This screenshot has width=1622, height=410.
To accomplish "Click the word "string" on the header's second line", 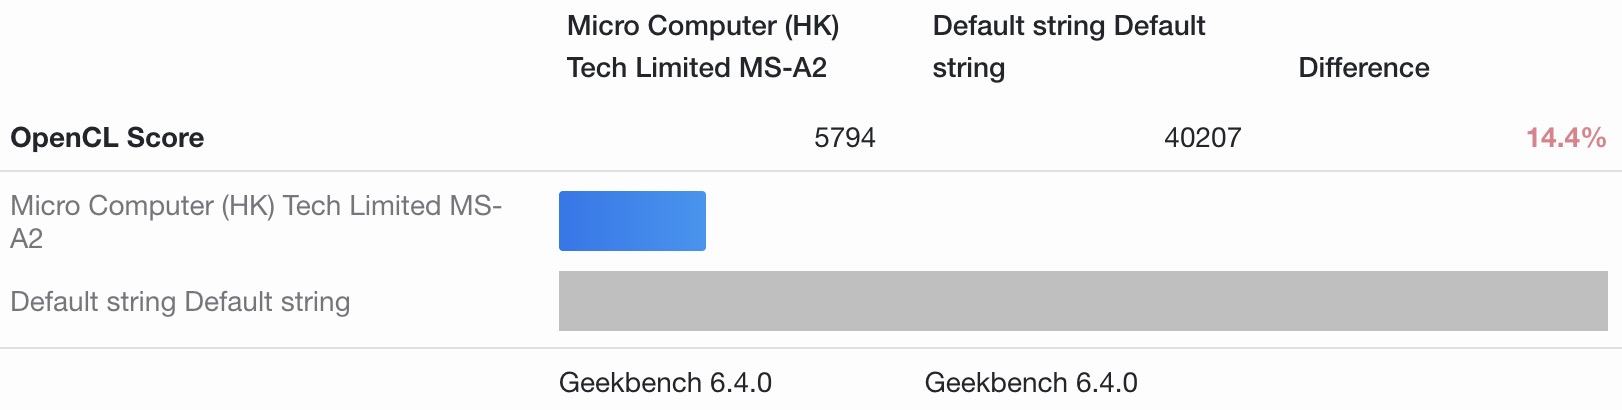I will 968,68.
